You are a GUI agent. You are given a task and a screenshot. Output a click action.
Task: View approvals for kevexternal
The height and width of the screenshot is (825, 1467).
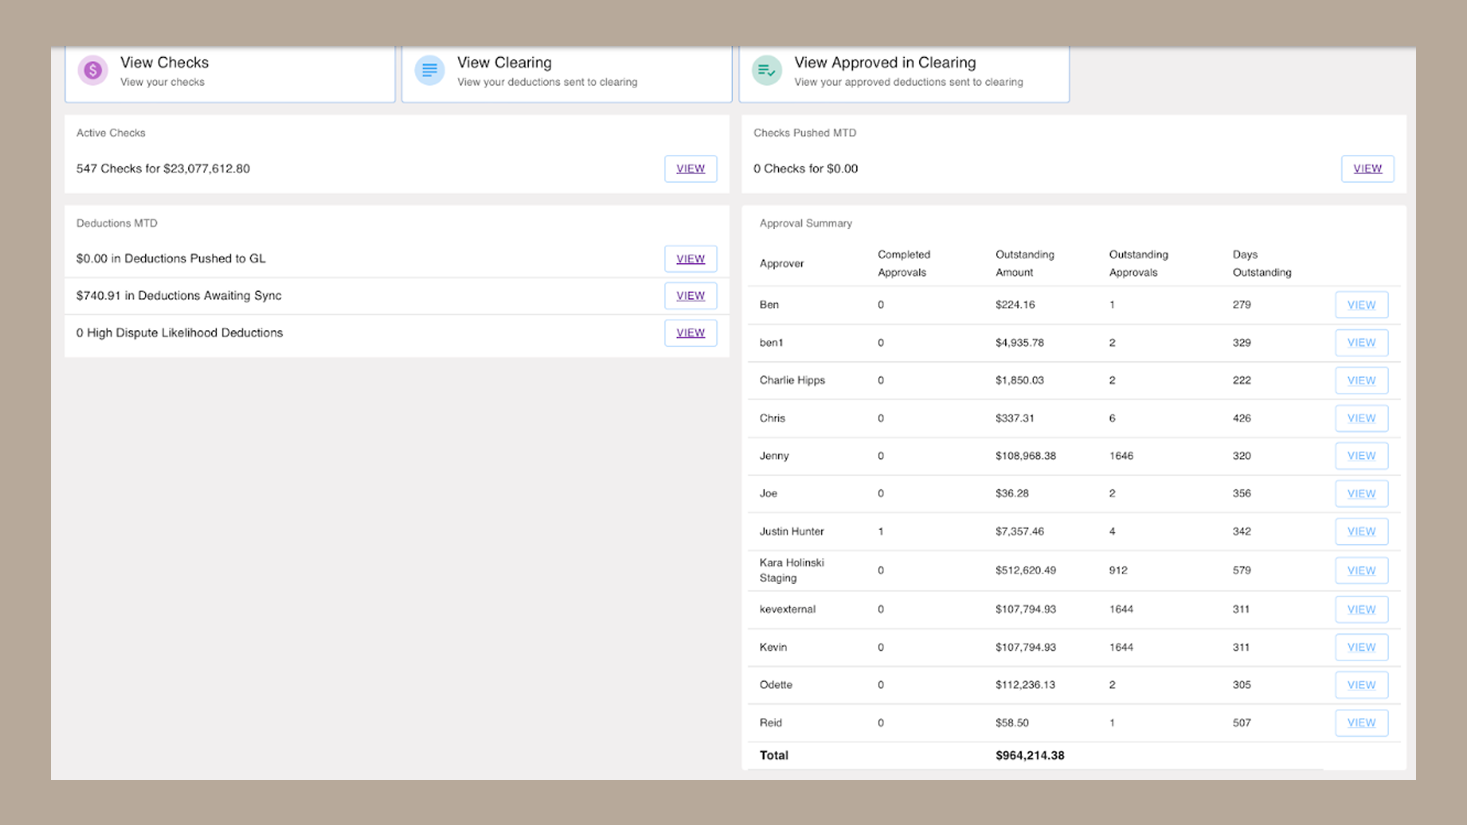coord(1361,610)
